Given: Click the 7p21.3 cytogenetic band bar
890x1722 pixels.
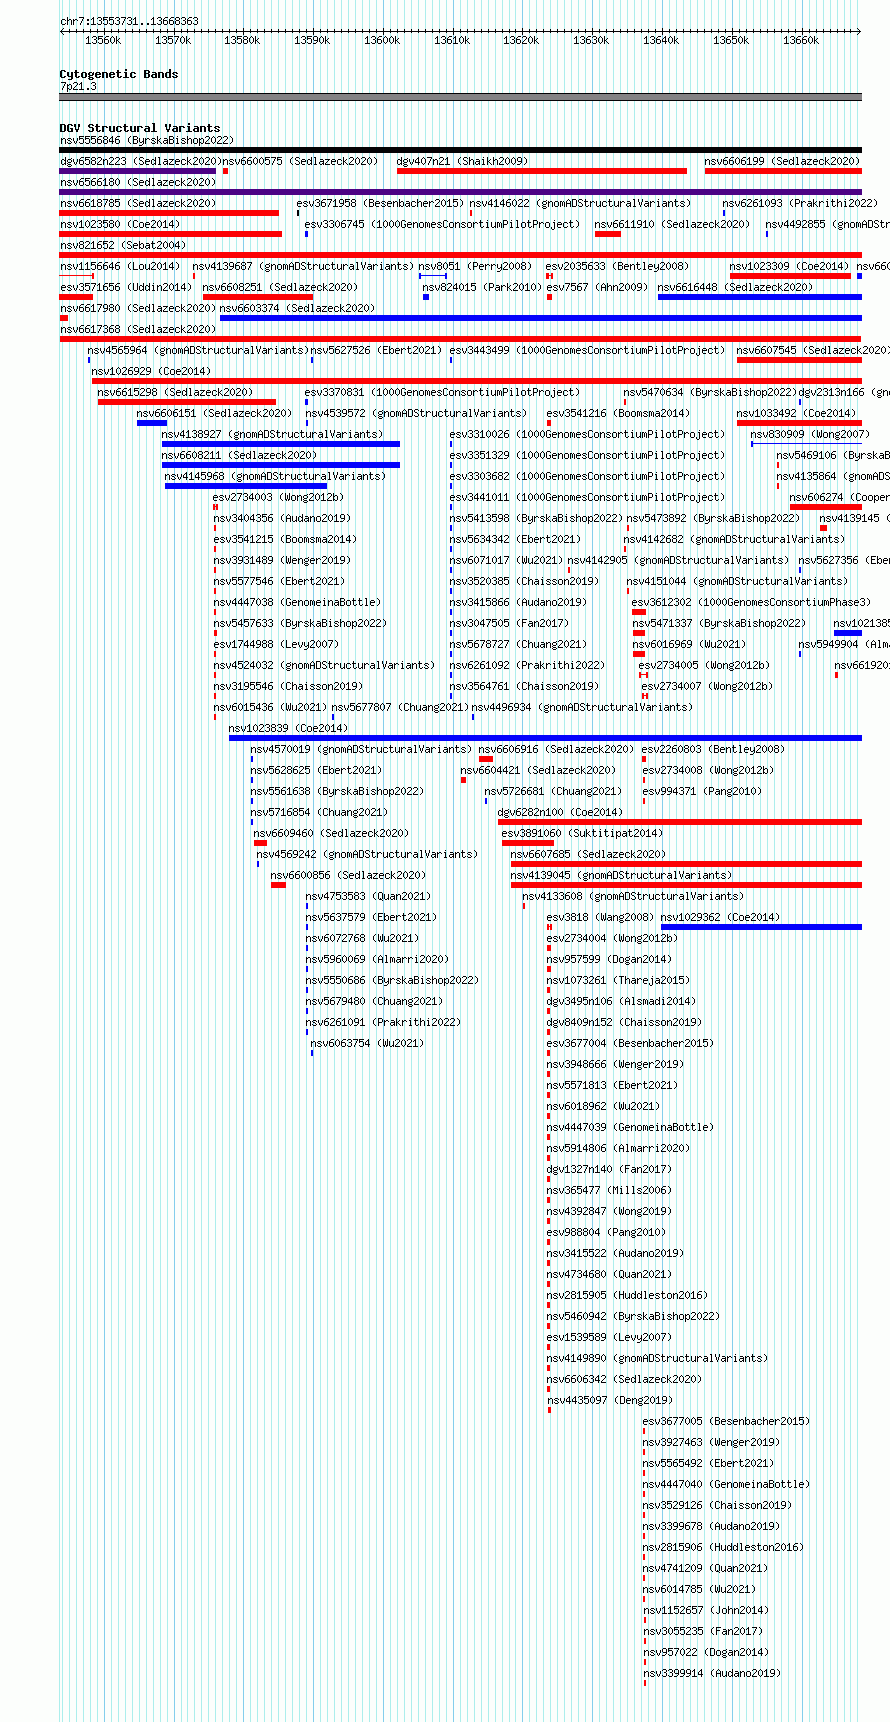Looking at the screenshot, I should coord(460,97).
